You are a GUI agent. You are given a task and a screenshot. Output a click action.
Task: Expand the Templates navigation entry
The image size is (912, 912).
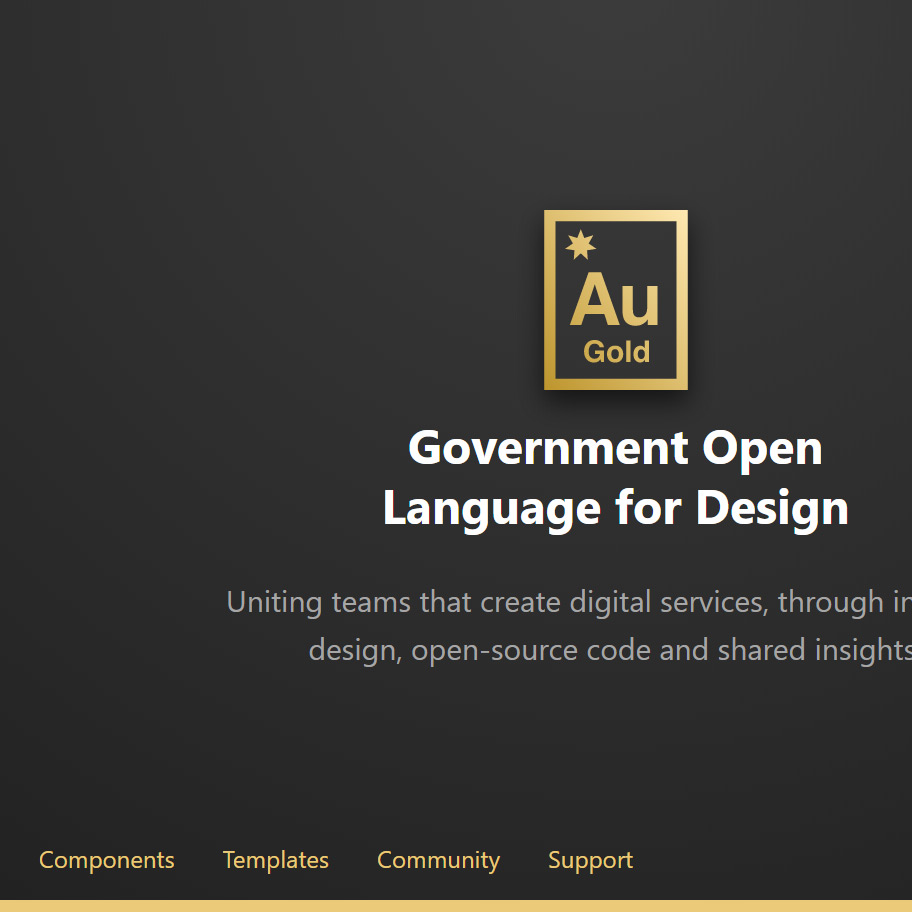tap(276, 860)
